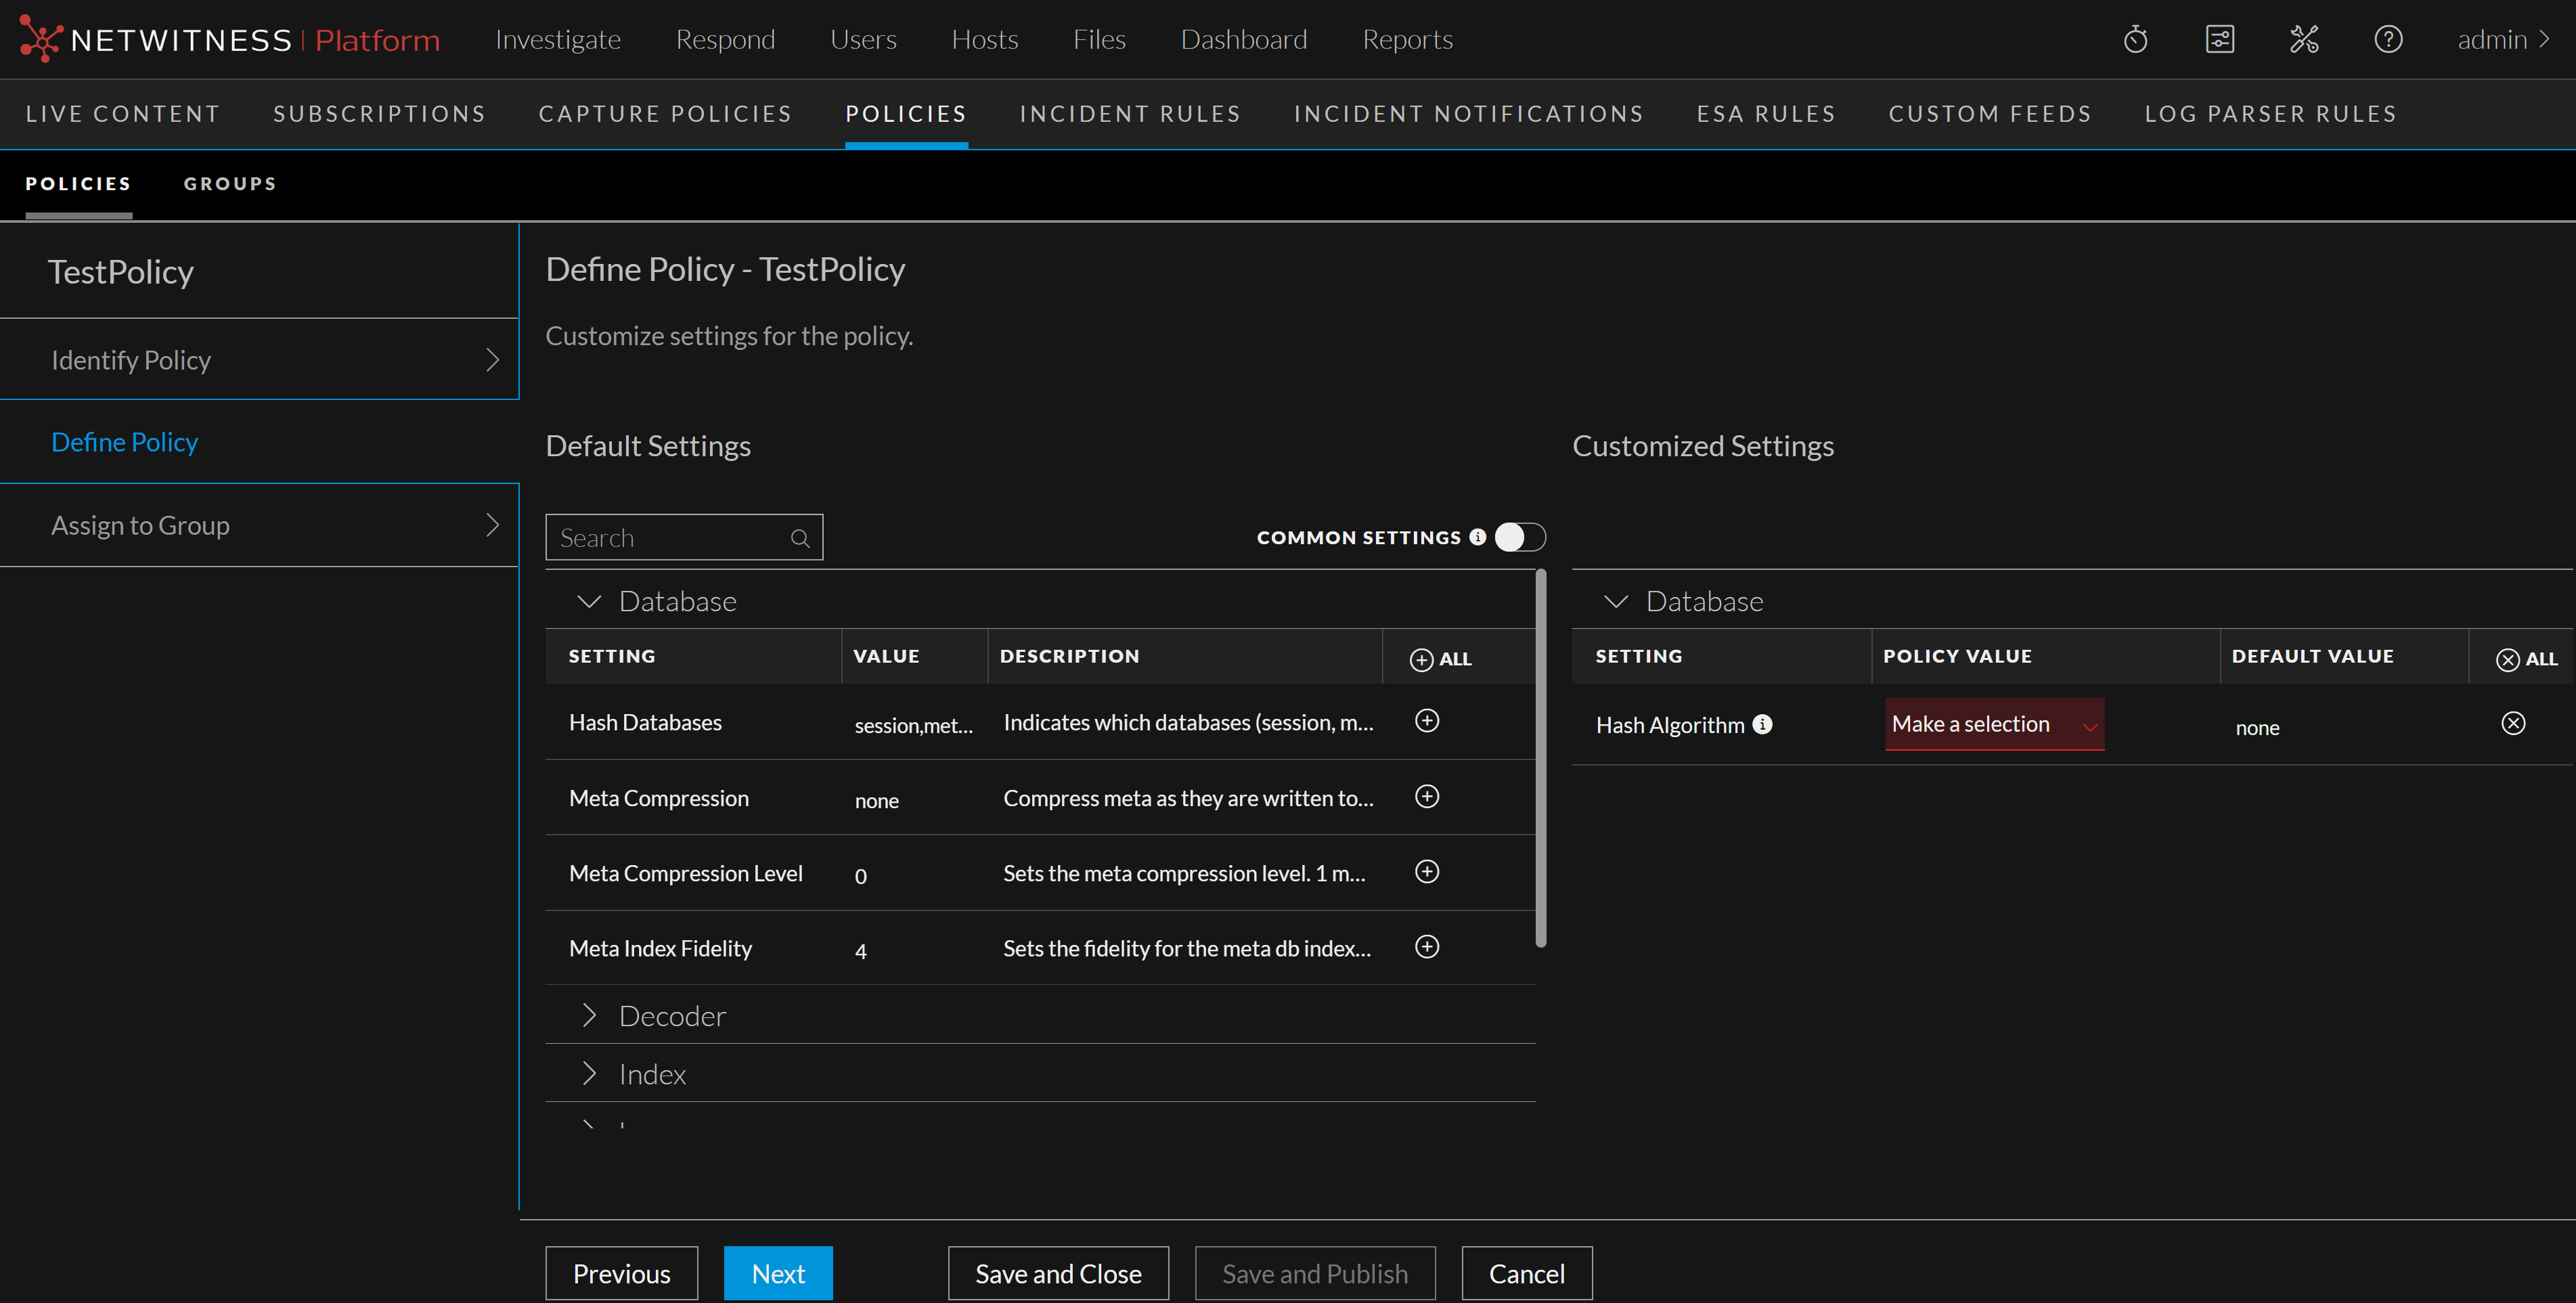Click the admin tools wrench icon
The height and width of the screenshot is (1303, 2576).
tap(2304, 40)
